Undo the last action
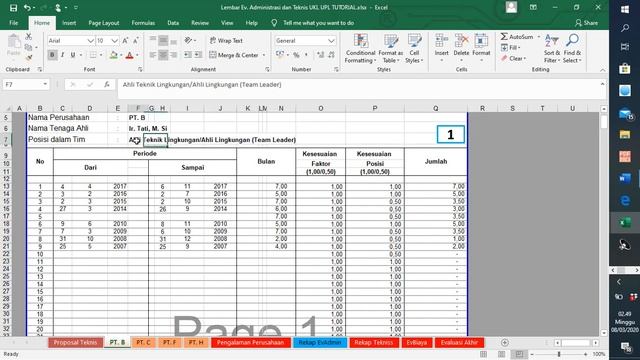 (x=27, y=8)
